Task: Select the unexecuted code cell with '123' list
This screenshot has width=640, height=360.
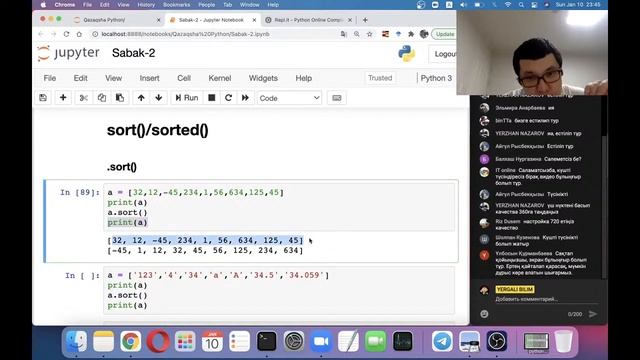Action: tap(279, 290)
